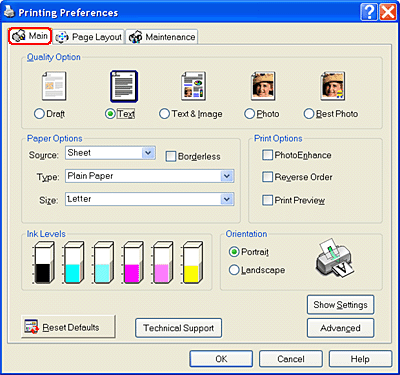The width and height of the screenshot is (400, 375).
Task: Click the help question mark icon
Action: 369,13
